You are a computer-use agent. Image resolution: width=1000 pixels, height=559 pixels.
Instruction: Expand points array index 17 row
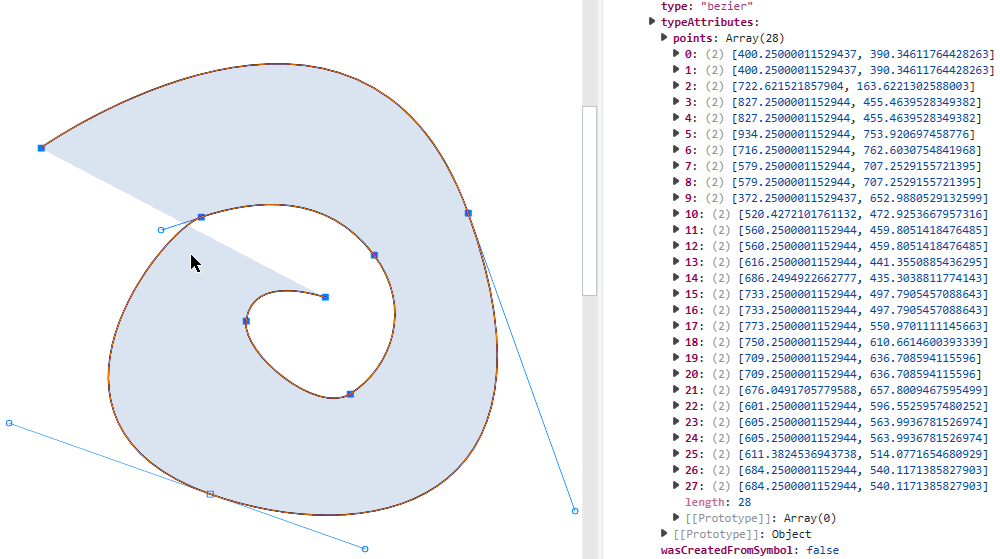click(676, 326)
